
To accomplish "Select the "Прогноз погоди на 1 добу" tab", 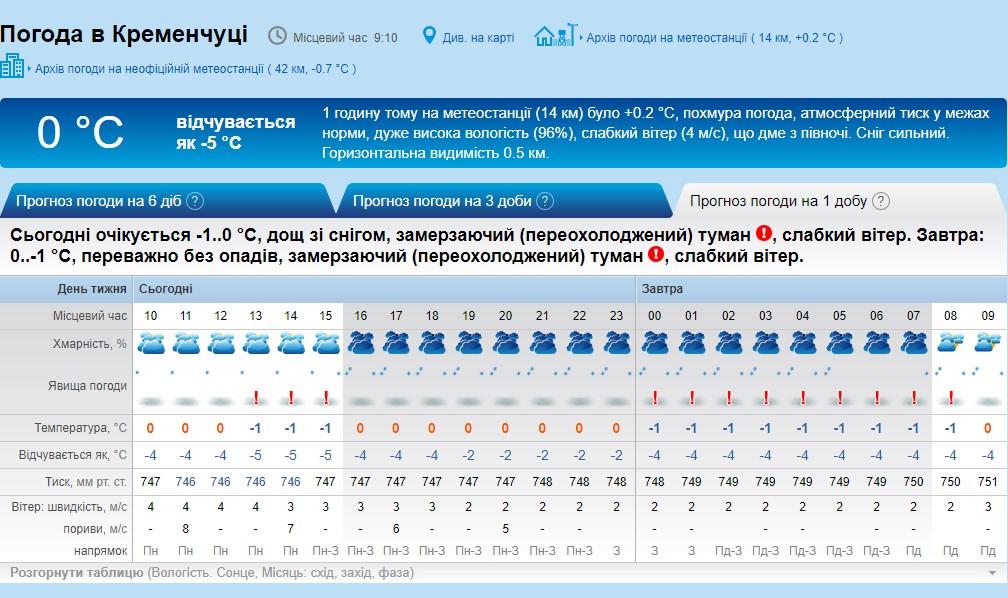I will point(778,201).
